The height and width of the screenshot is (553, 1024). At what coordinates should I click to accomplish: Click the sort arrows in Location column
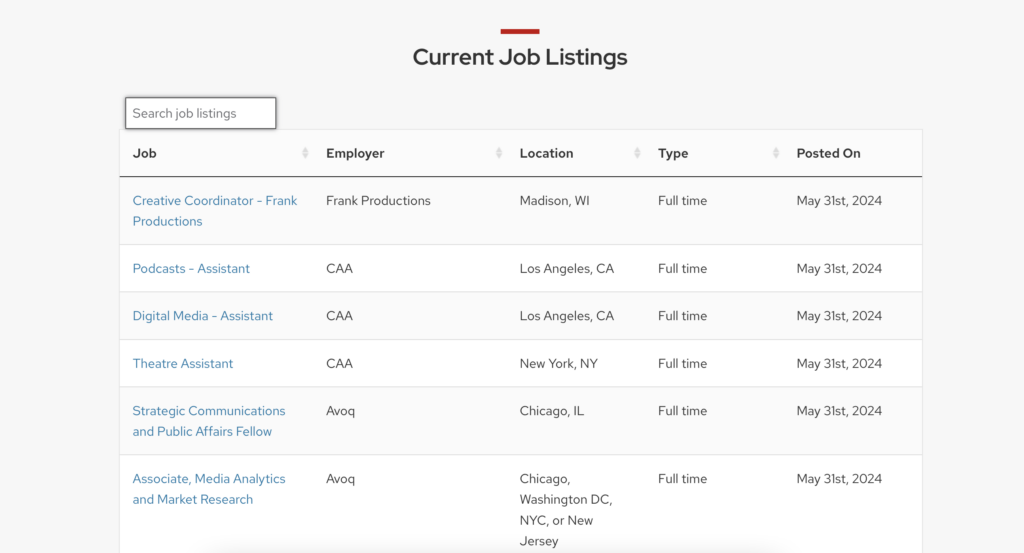(x=637, y=154)
